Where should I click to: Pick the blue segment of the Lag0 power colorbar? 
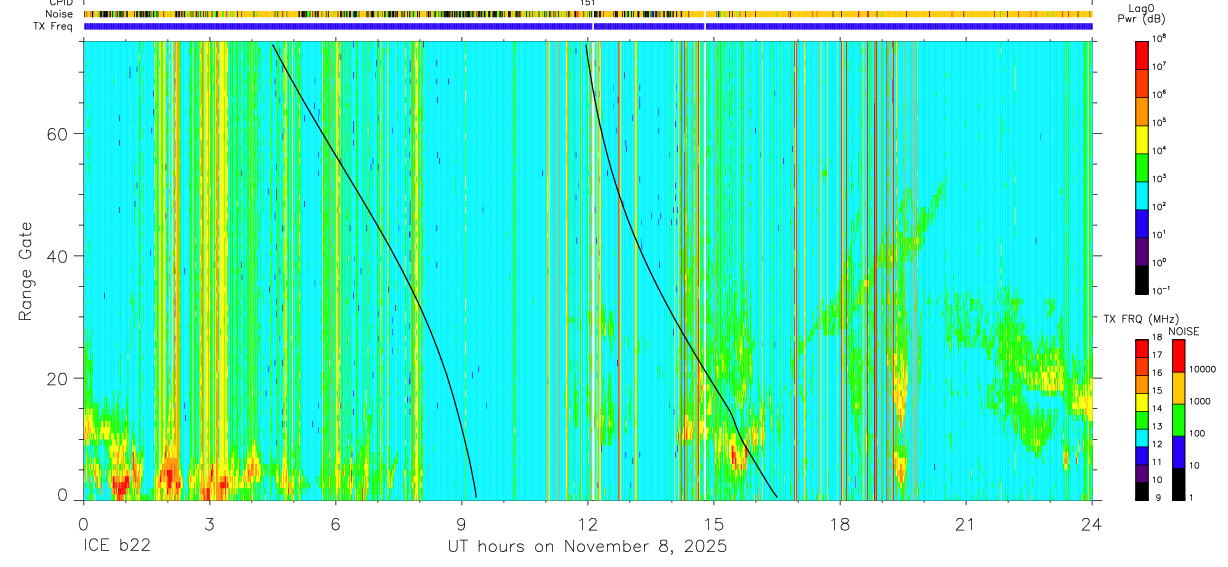coord(1143,223)
